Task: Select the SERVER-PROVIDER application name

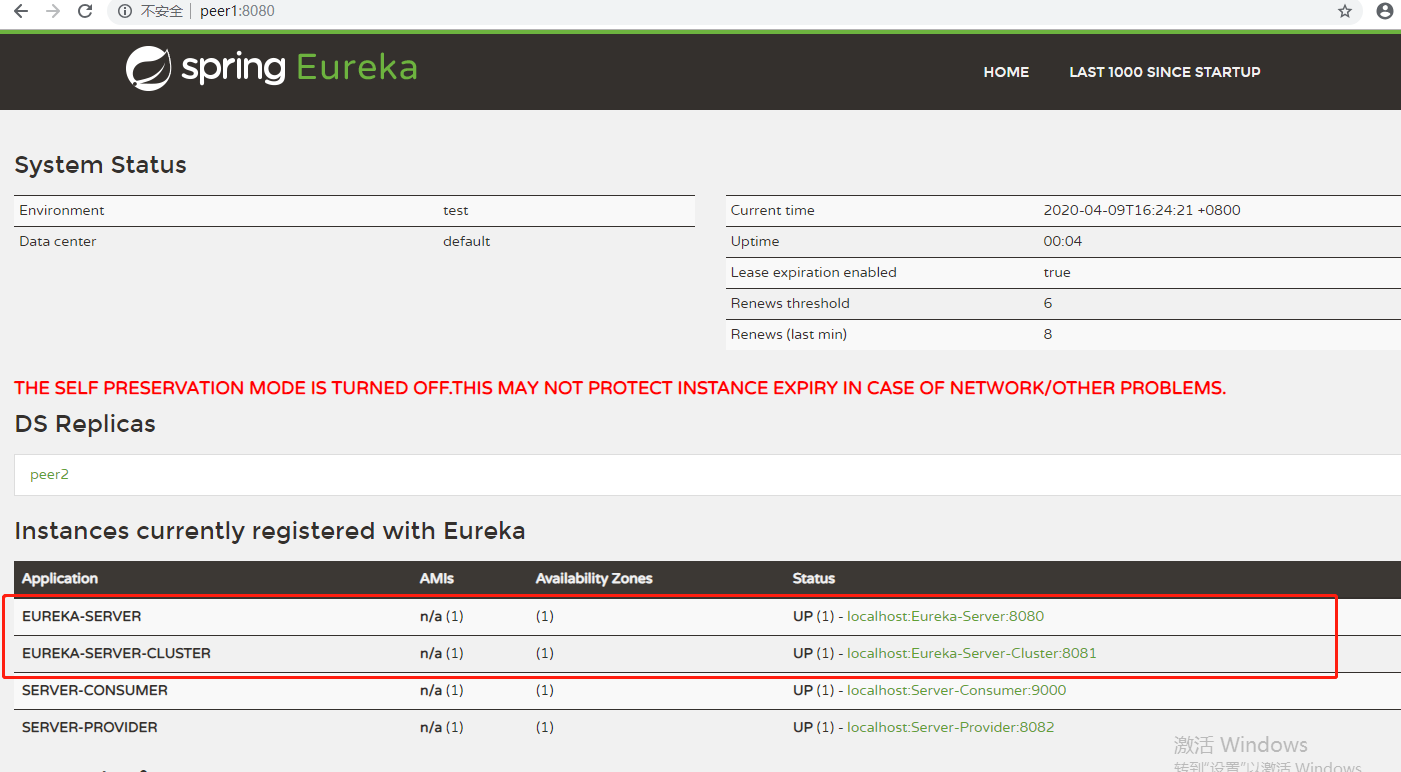Action: 89,727
